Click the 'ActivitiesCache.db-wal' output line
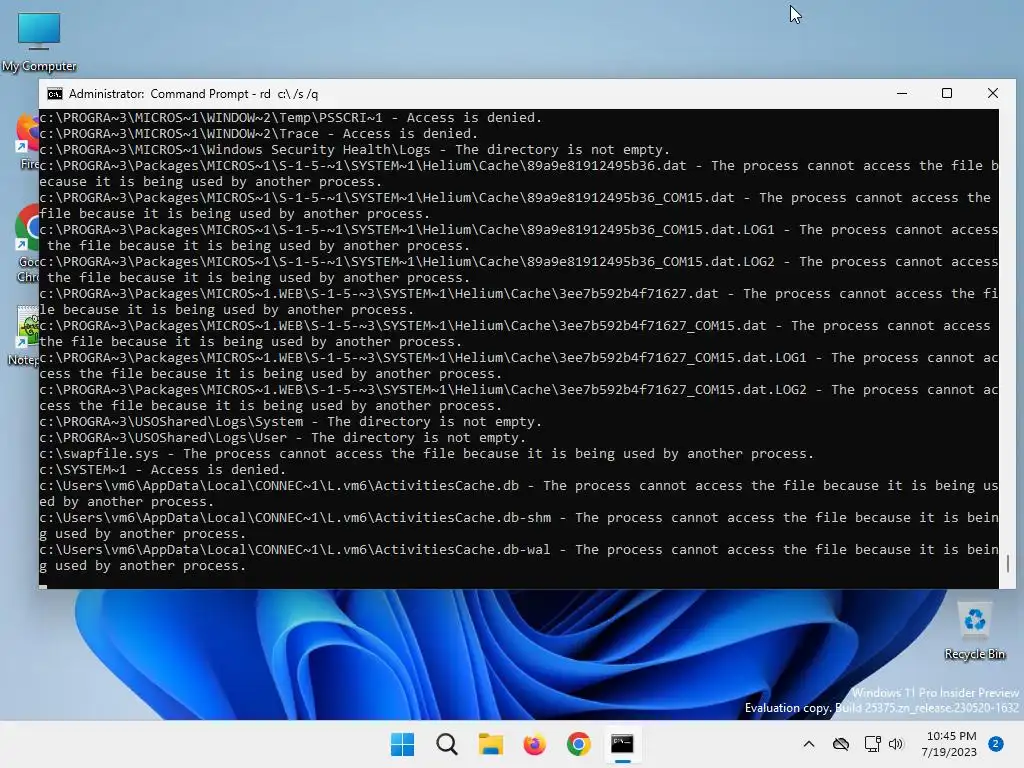 (519, 558)
